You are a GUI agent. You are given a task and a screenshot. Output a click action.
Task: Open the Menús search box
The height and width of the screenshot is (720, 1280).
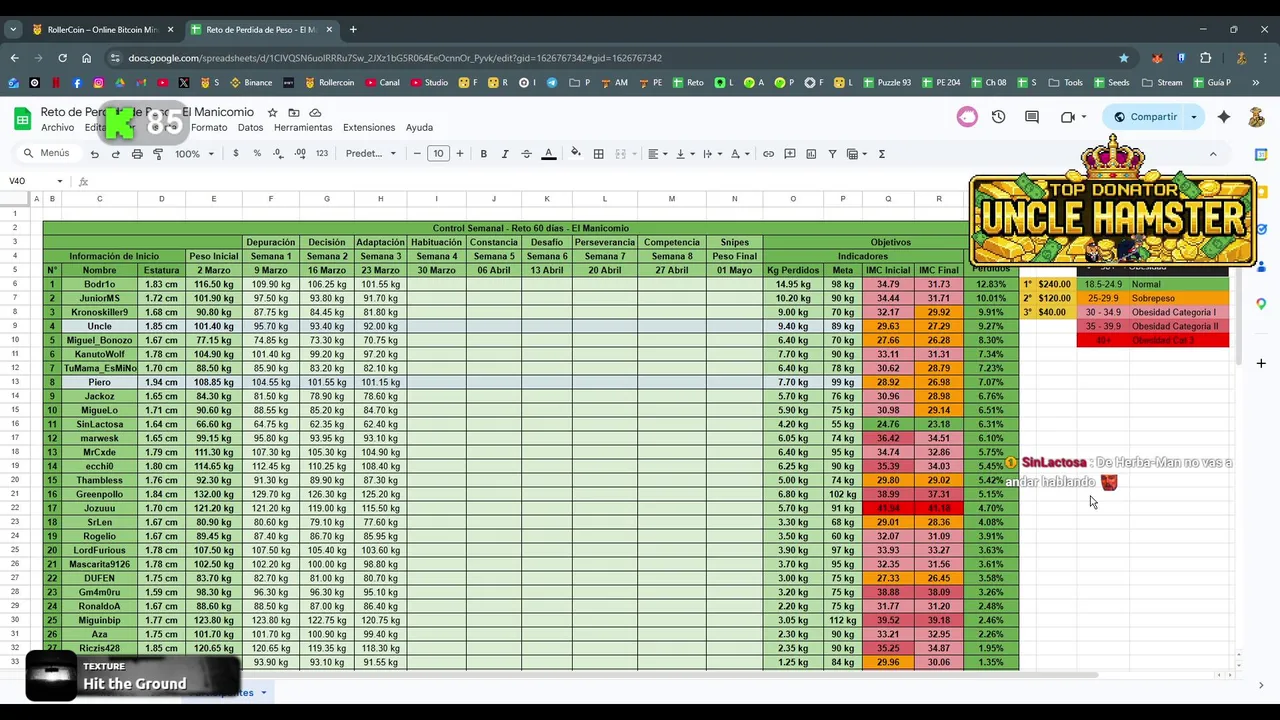click(x=48, y=154)
